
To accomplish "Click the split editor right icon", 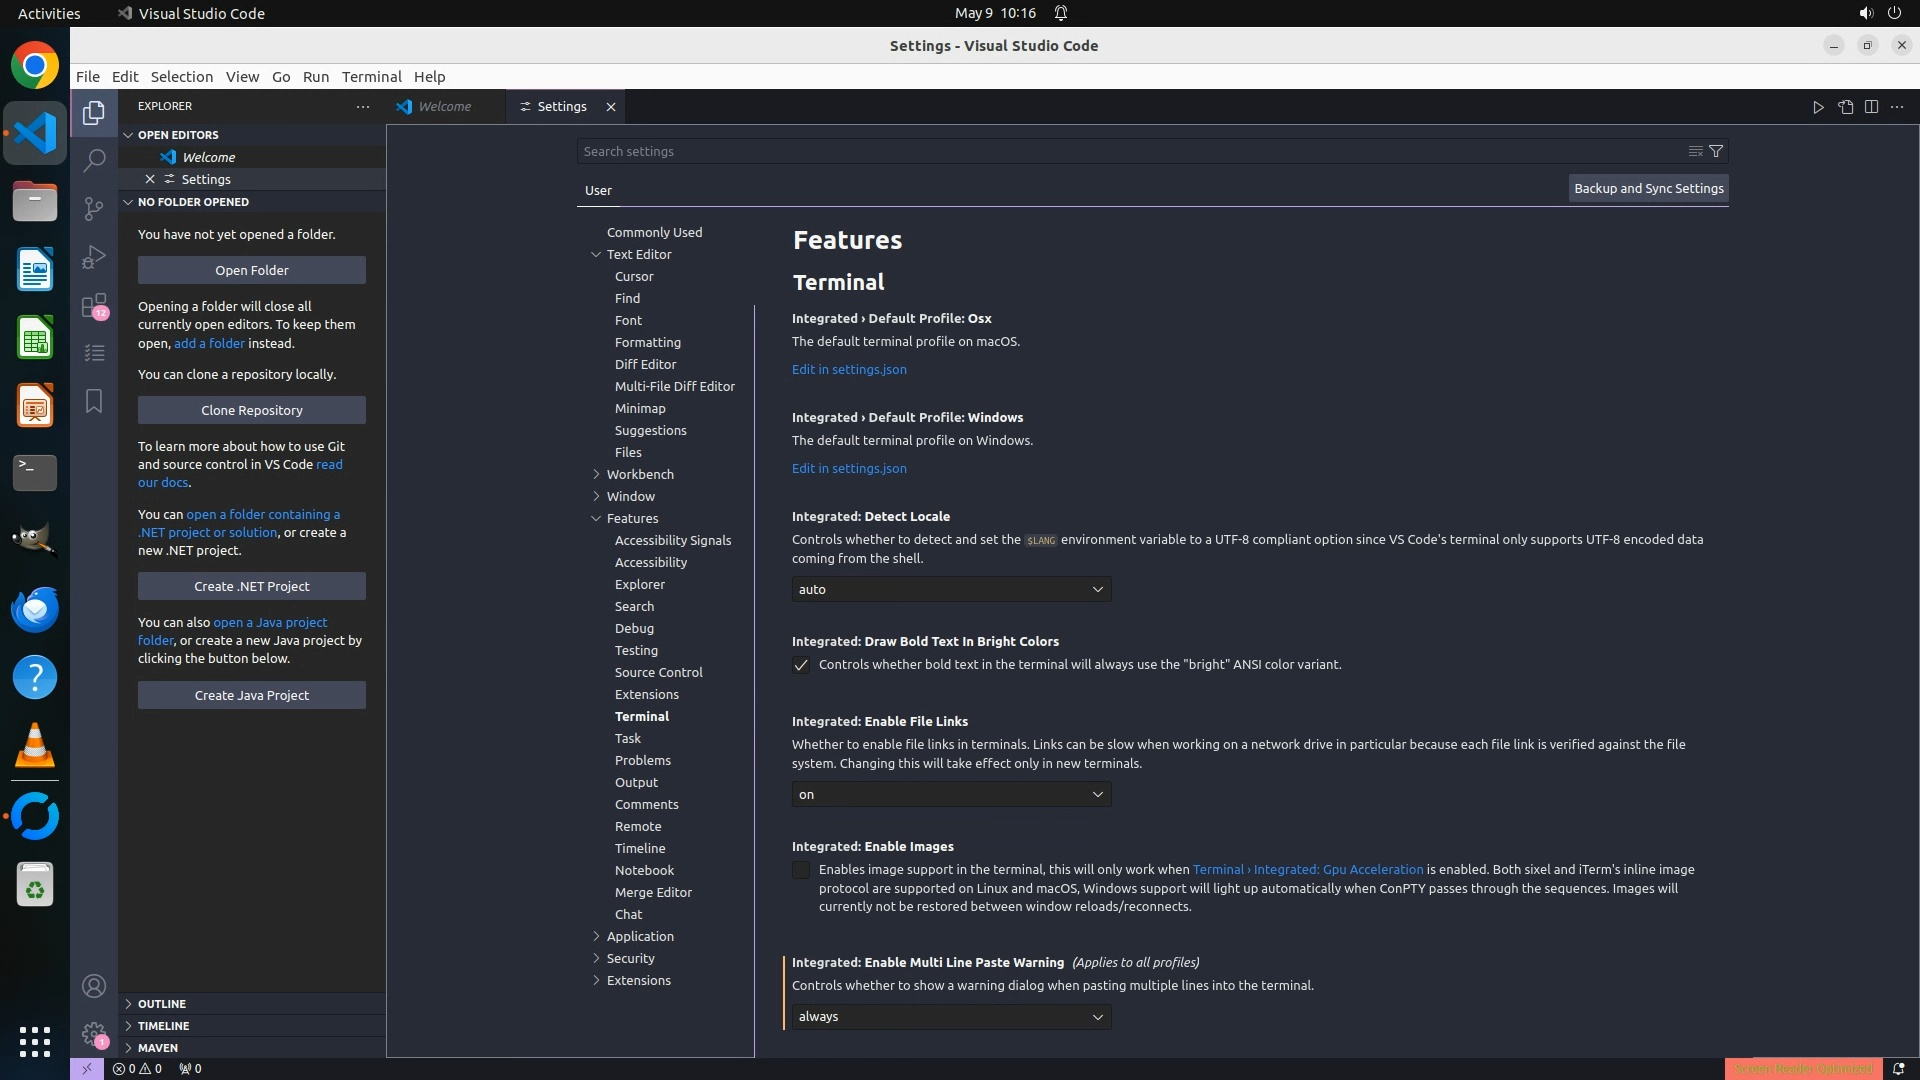I will tap(1871, 107).
